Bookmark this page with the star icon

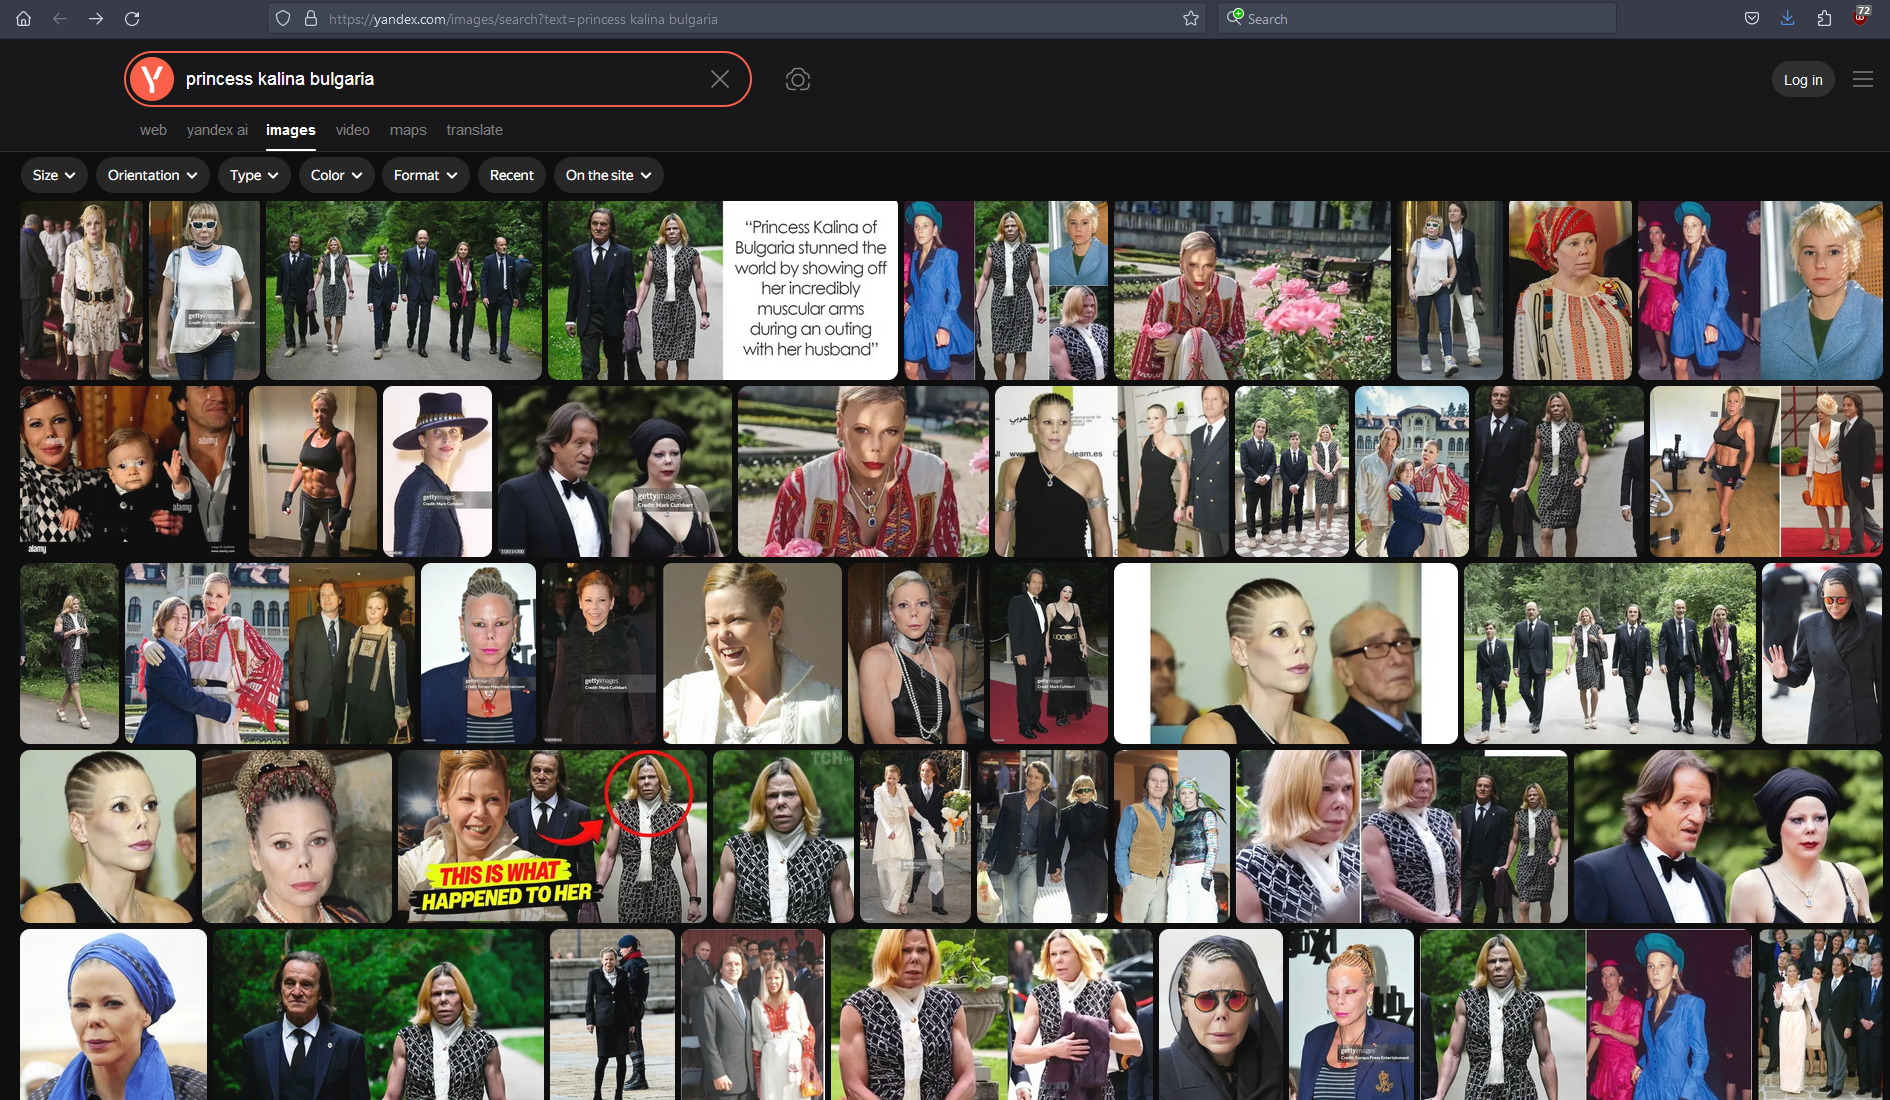pos(1191,19)
